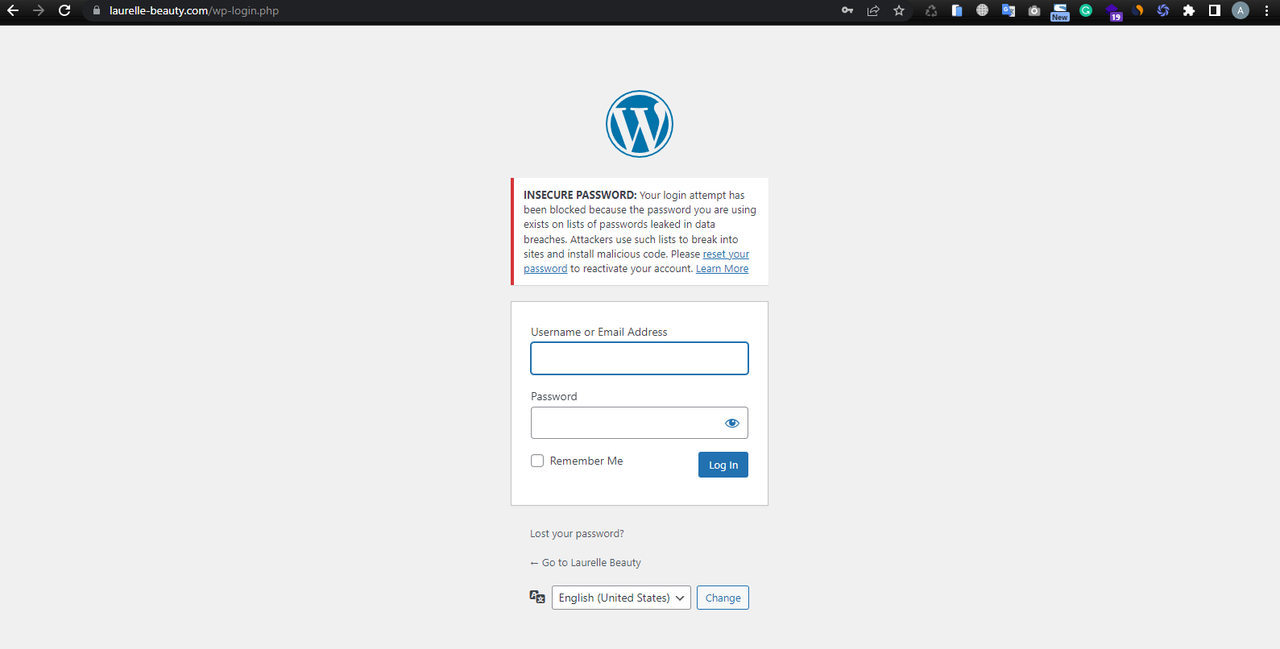The image size is (1280, 649).
Task: Open the Learn More link
Action: [722, 269]
